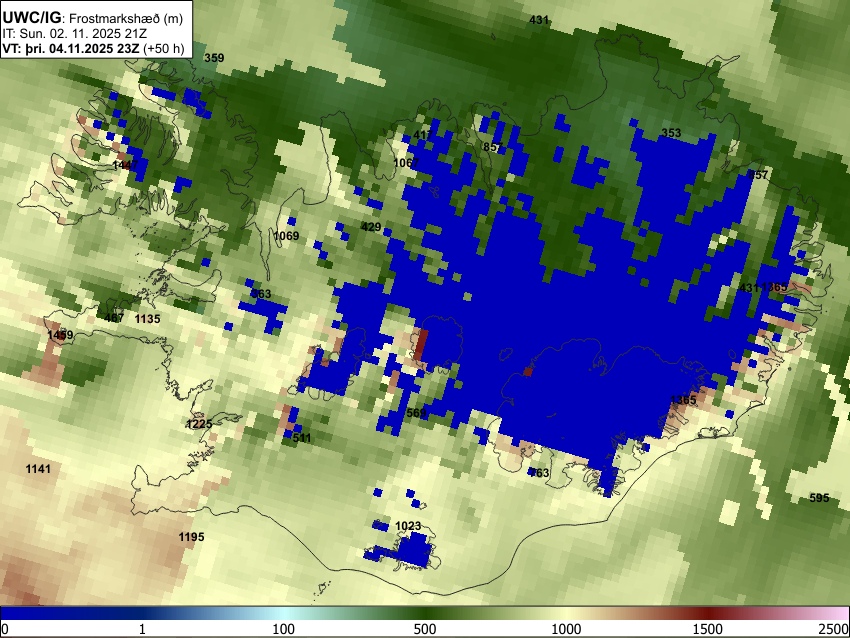
Task: Click the 1023 map value label
Action: [x=408, y=526]
